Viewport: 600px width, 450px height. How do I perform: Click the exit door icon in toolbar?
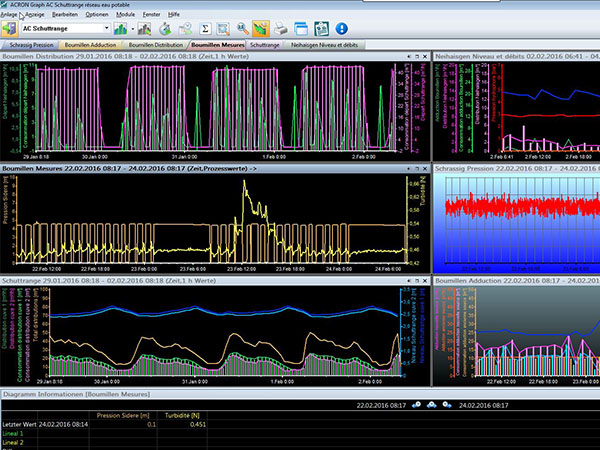point(10,29)
